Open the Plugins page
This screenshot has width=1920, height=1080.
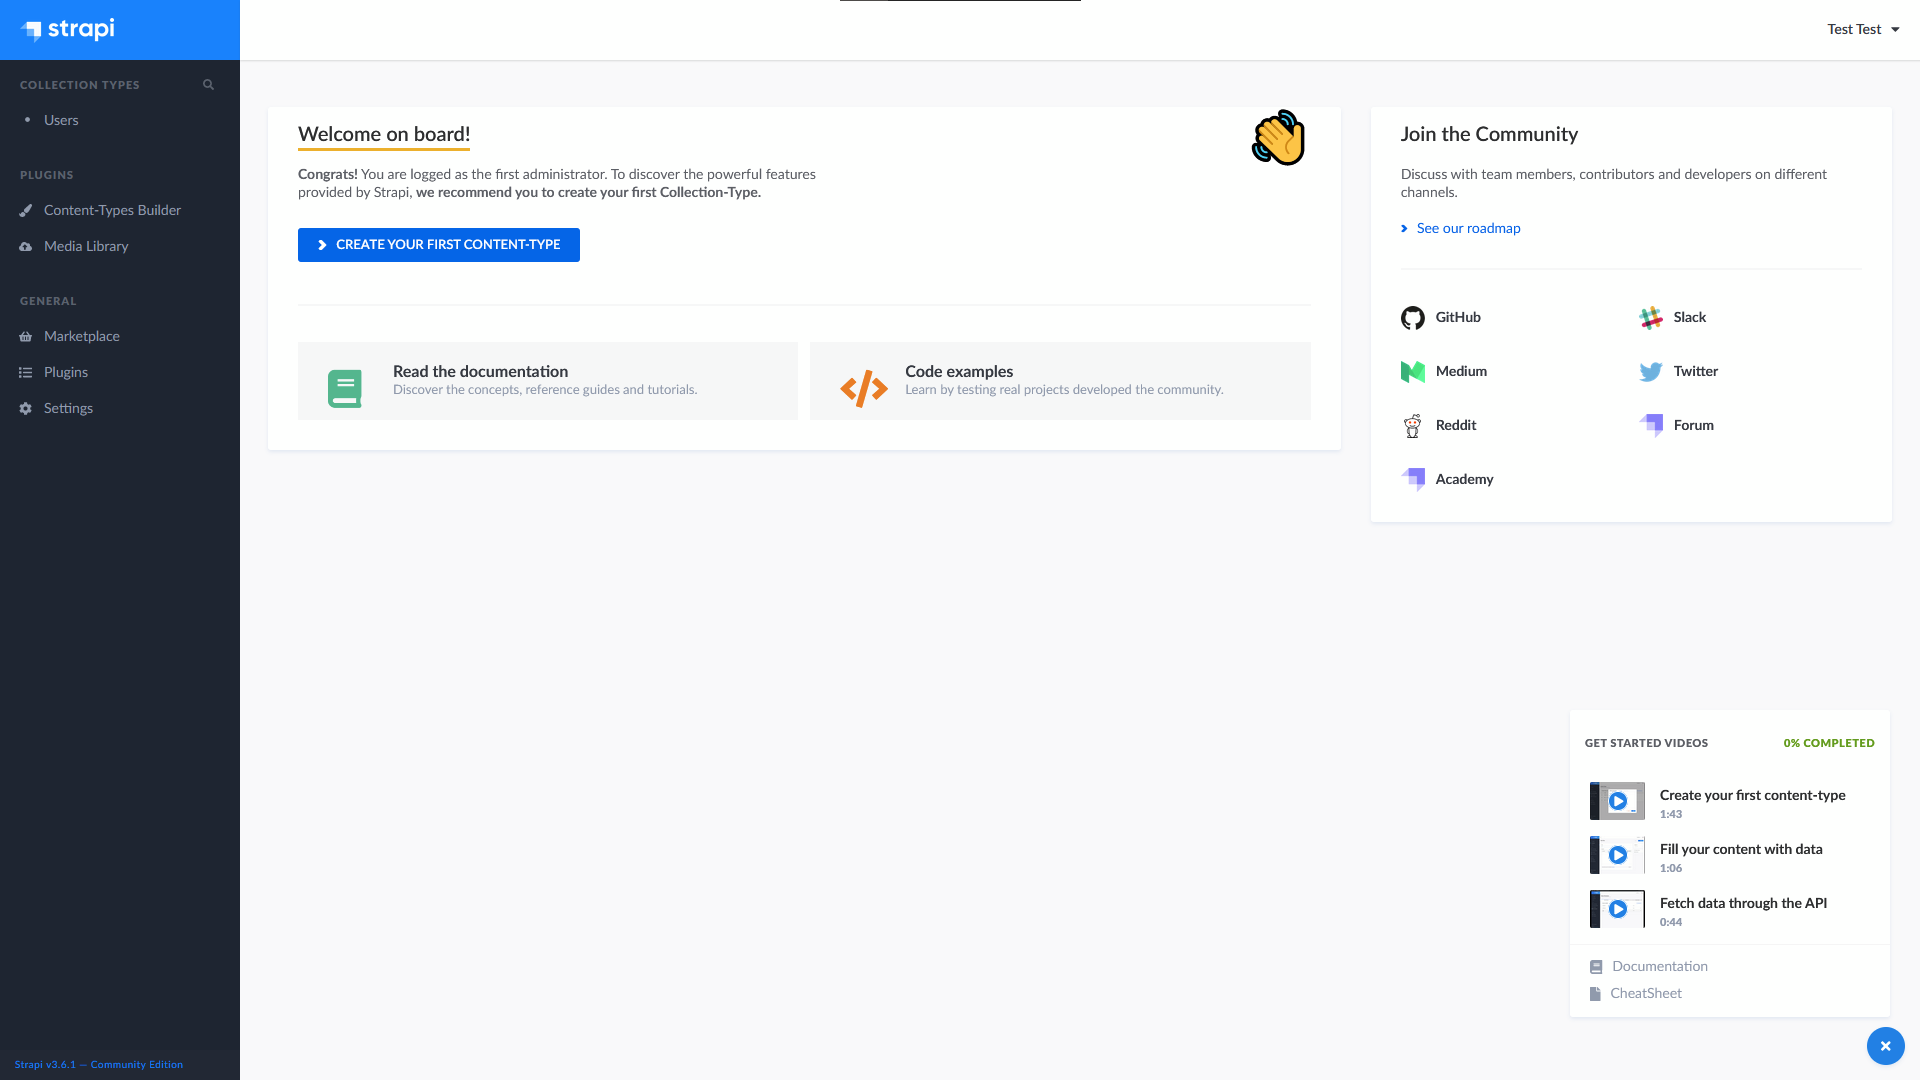coord(65,372)
